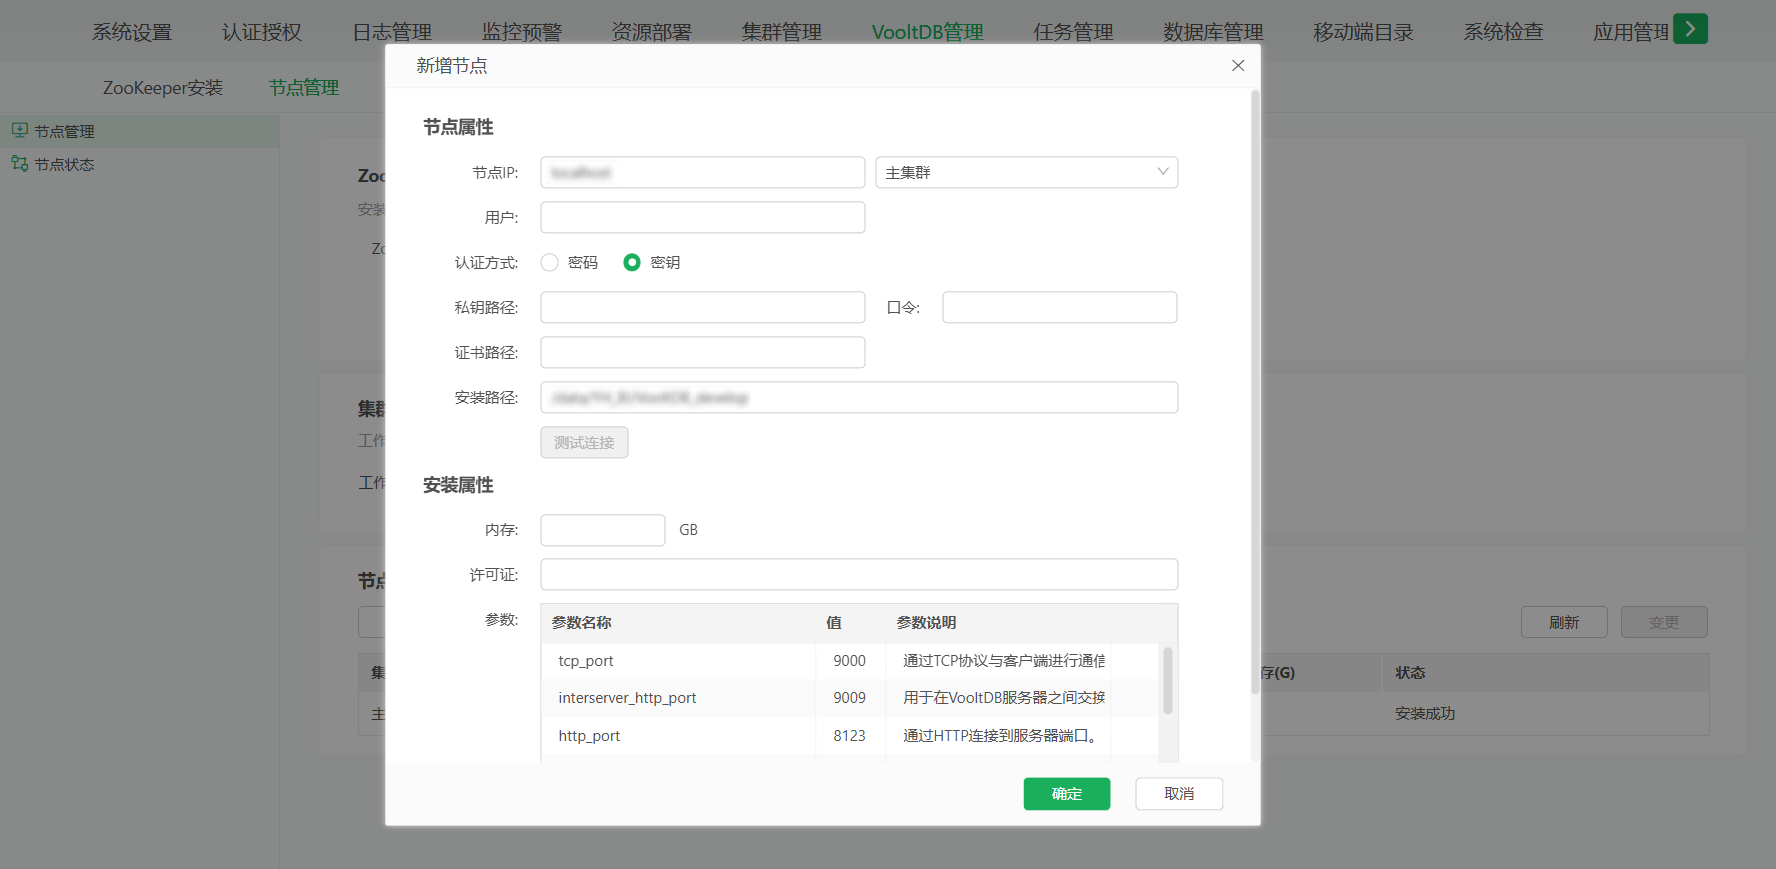Focus the 内存 GB input field
This screenshot has height=869, width=1776.
[603, 530]
